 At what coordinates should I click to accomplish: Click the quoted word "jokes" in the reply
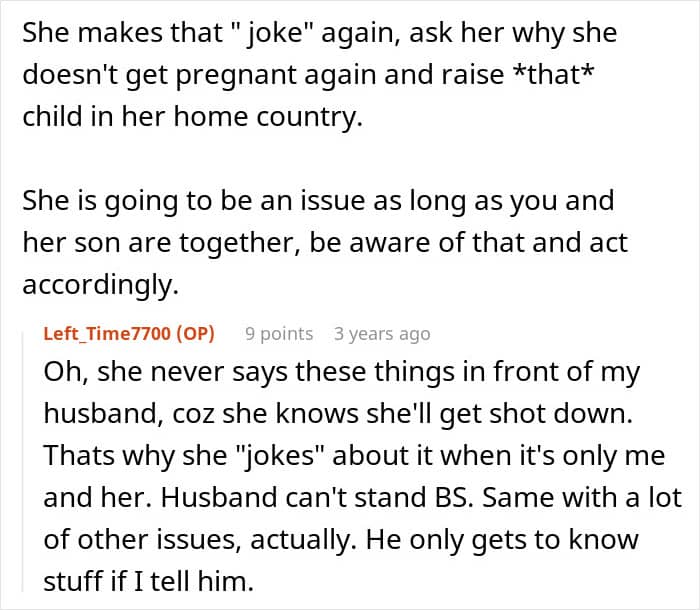(x=279, y=456)
